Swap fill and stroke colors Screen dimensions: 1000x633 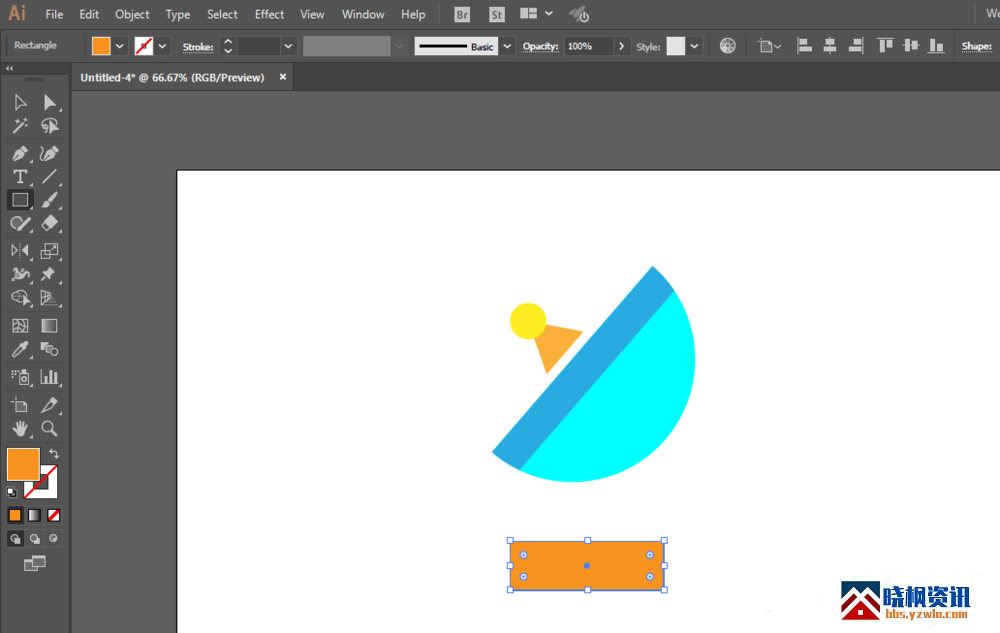click(54, 454)
